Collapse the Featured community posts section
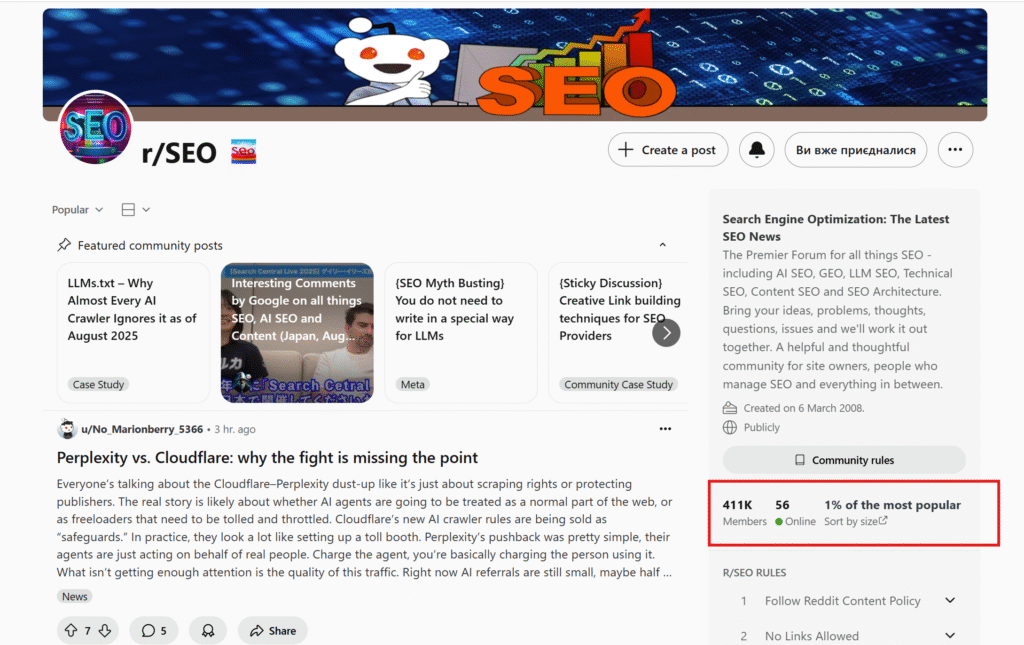This screenshot has height=645, width=1024. coord(662,245)
